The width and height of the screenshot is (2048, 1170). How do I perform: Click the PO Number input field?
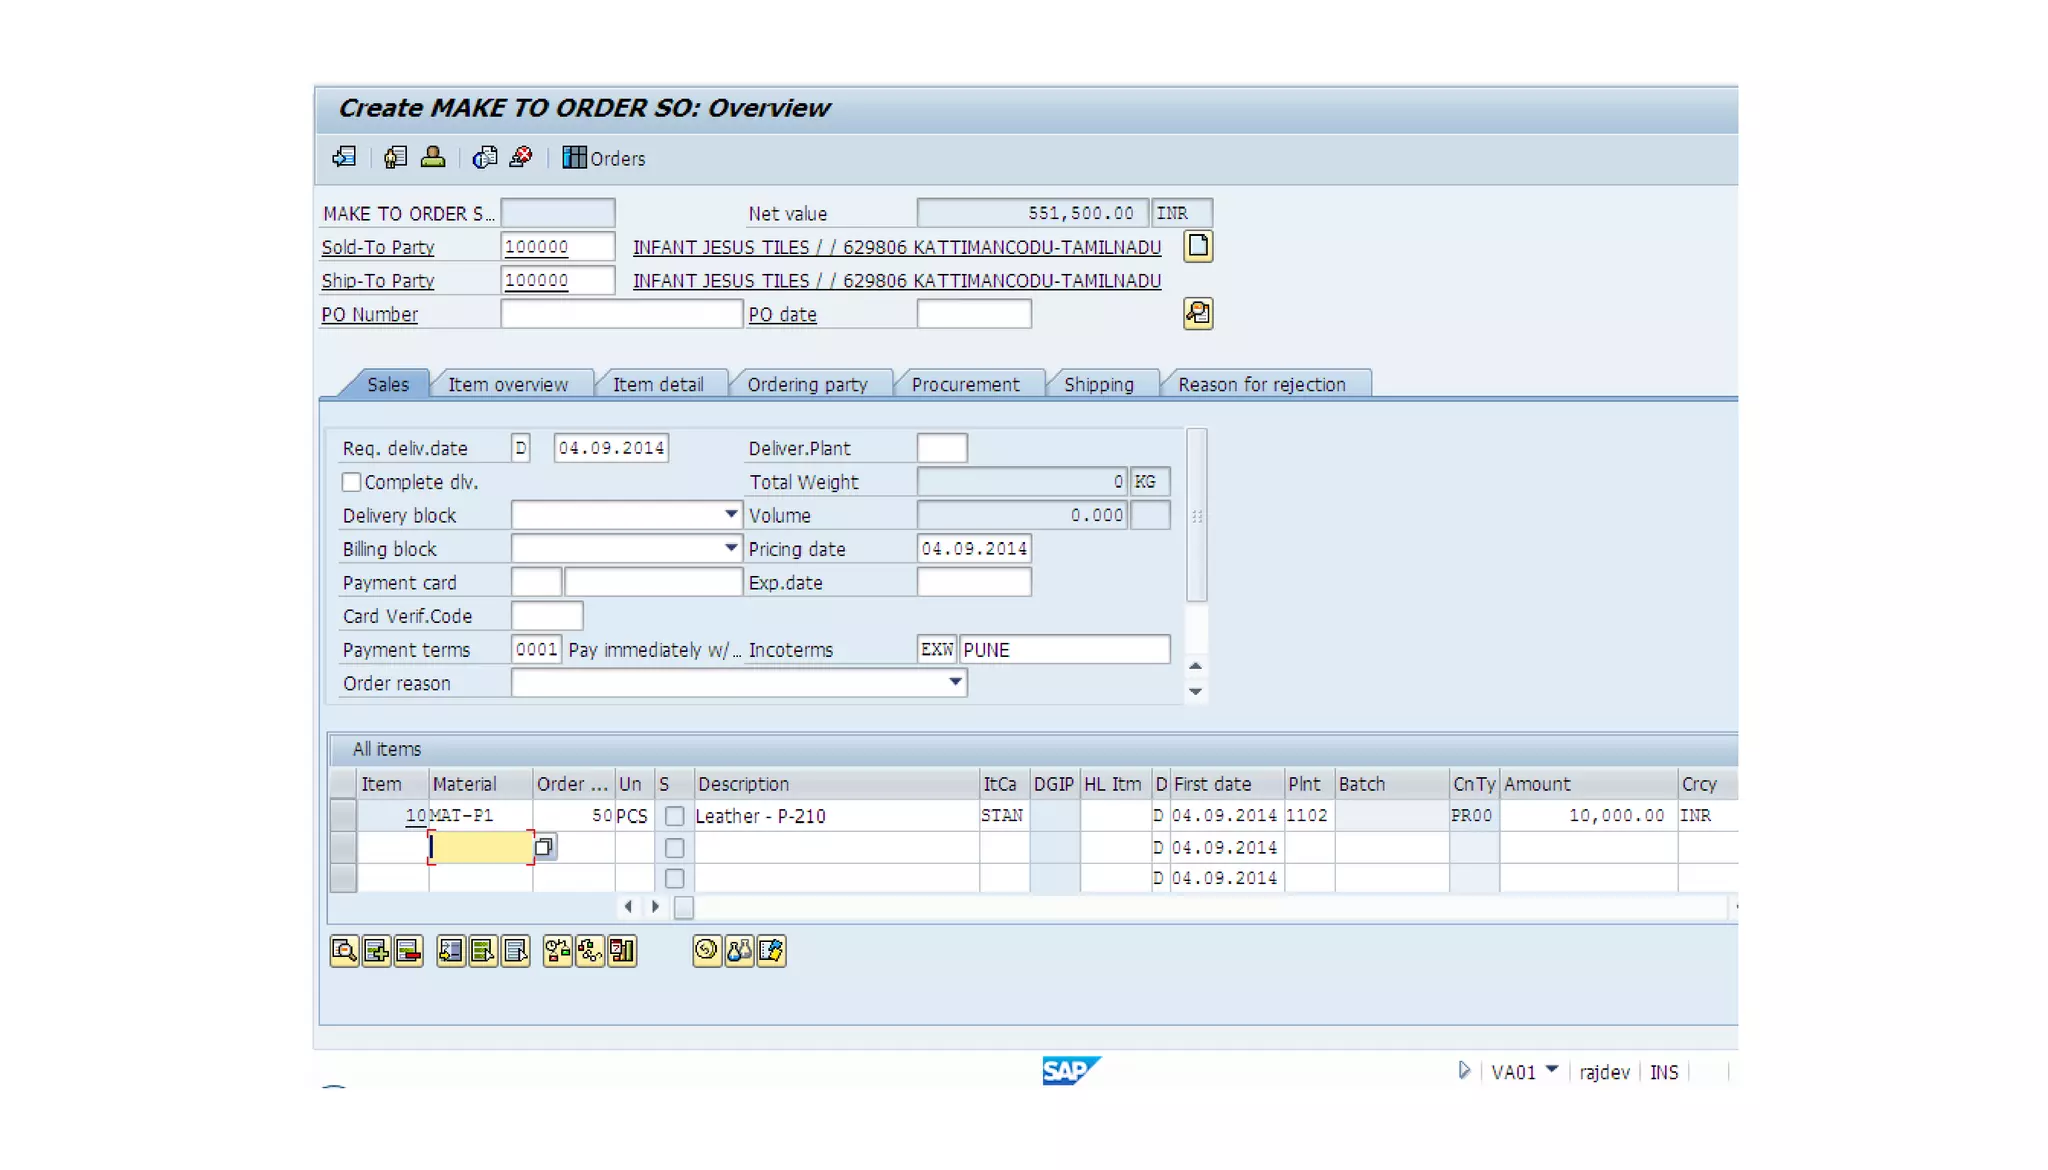pos(621,314)
